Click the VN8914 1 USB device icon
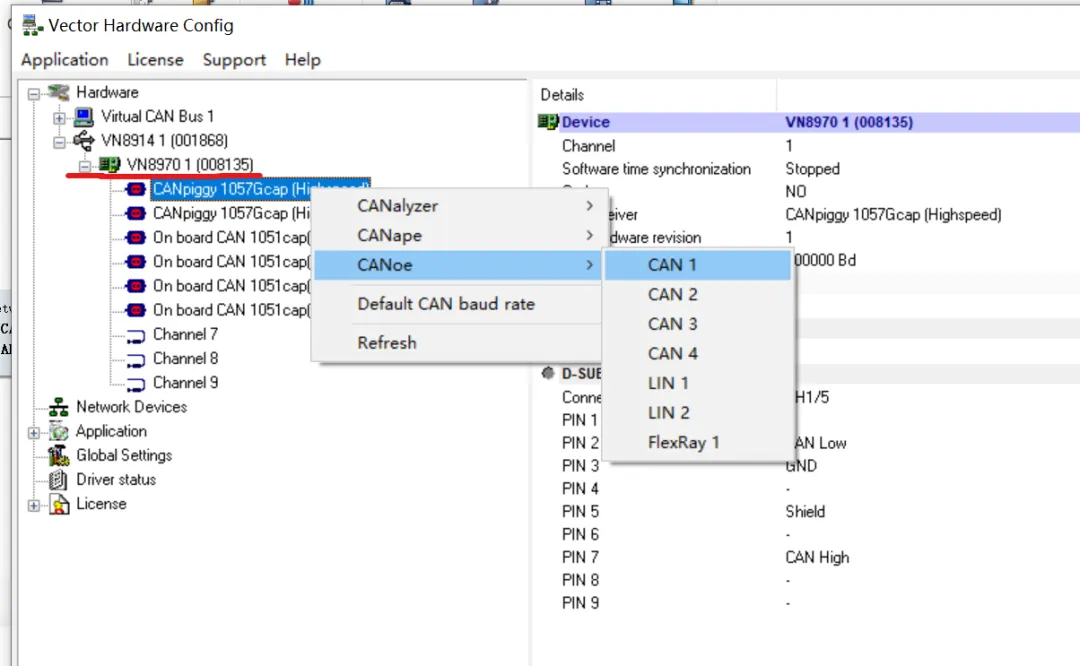The height and width of the screenshot is (666, 1080). point(83,141)
